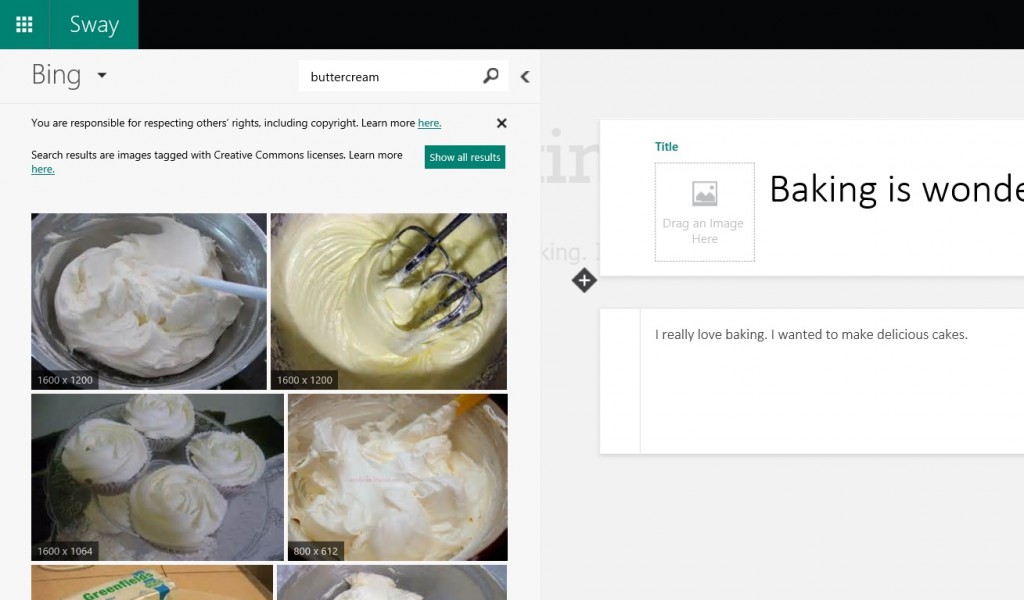
Task: Click the 'Baking is wonde' title text
Action: (895, 189)
